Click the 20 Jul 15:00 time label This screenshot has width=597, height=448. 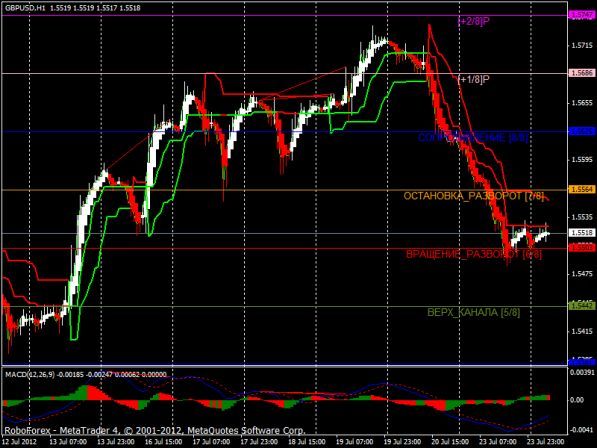(450, 442)
